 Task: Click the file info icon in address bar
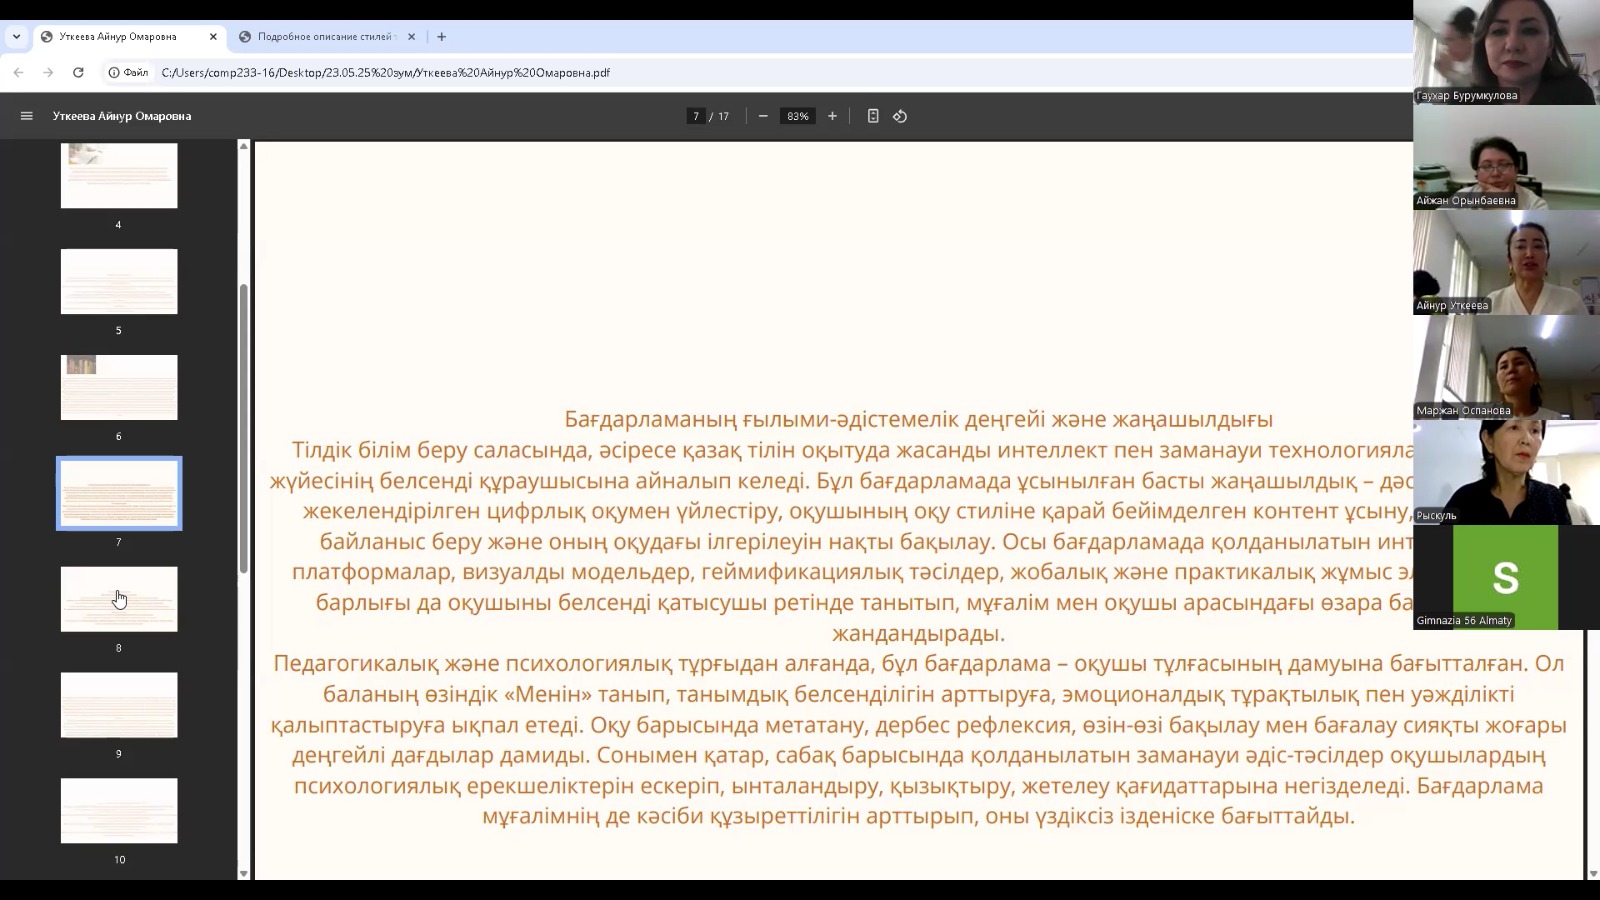(x=115, y=72)
